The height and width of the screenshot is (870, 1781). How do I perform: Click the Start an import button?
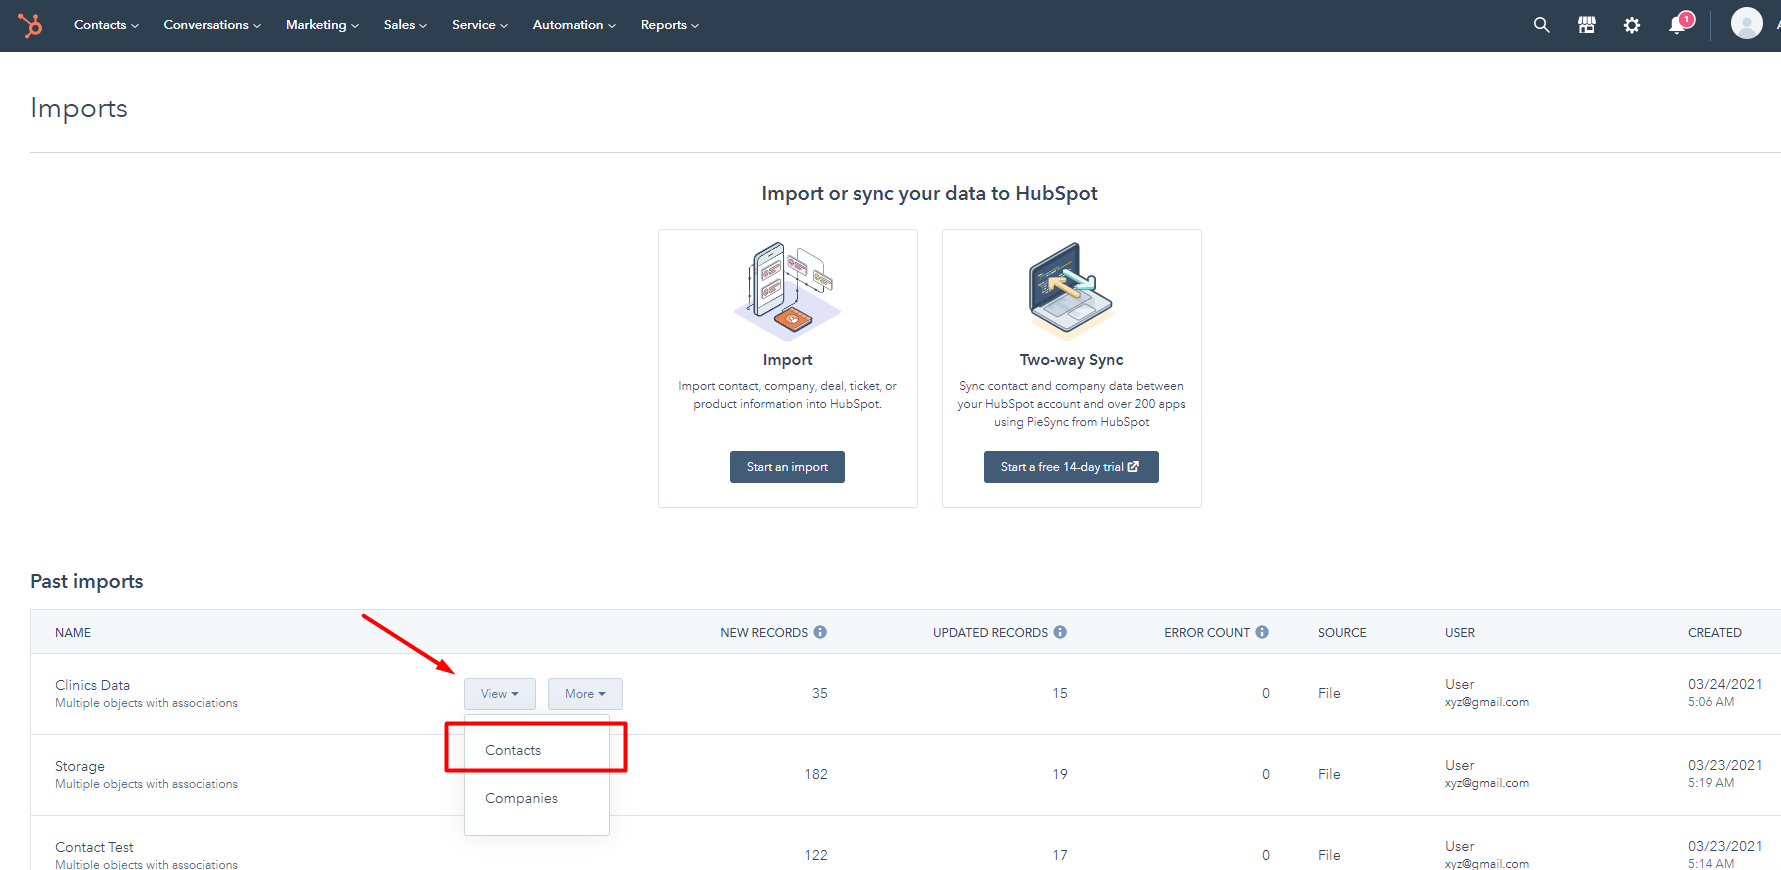(x=787, y=467)
